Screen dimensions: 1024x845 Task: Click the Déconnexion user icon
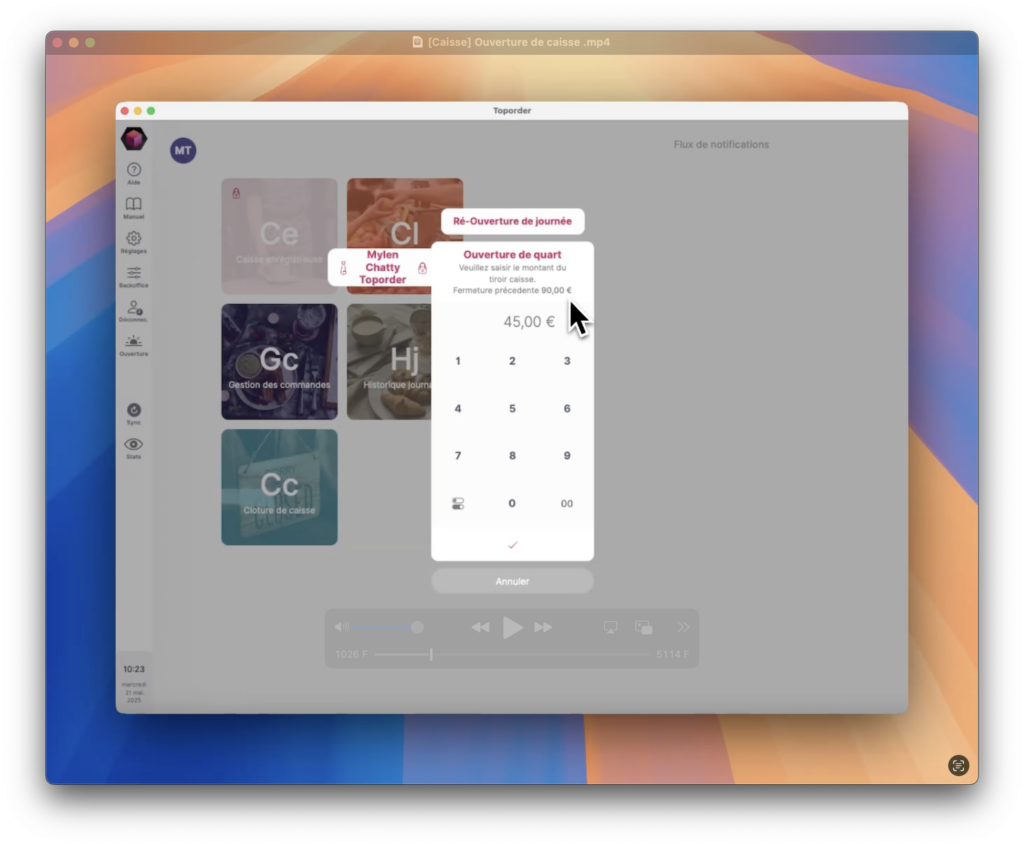pos(133,308)
